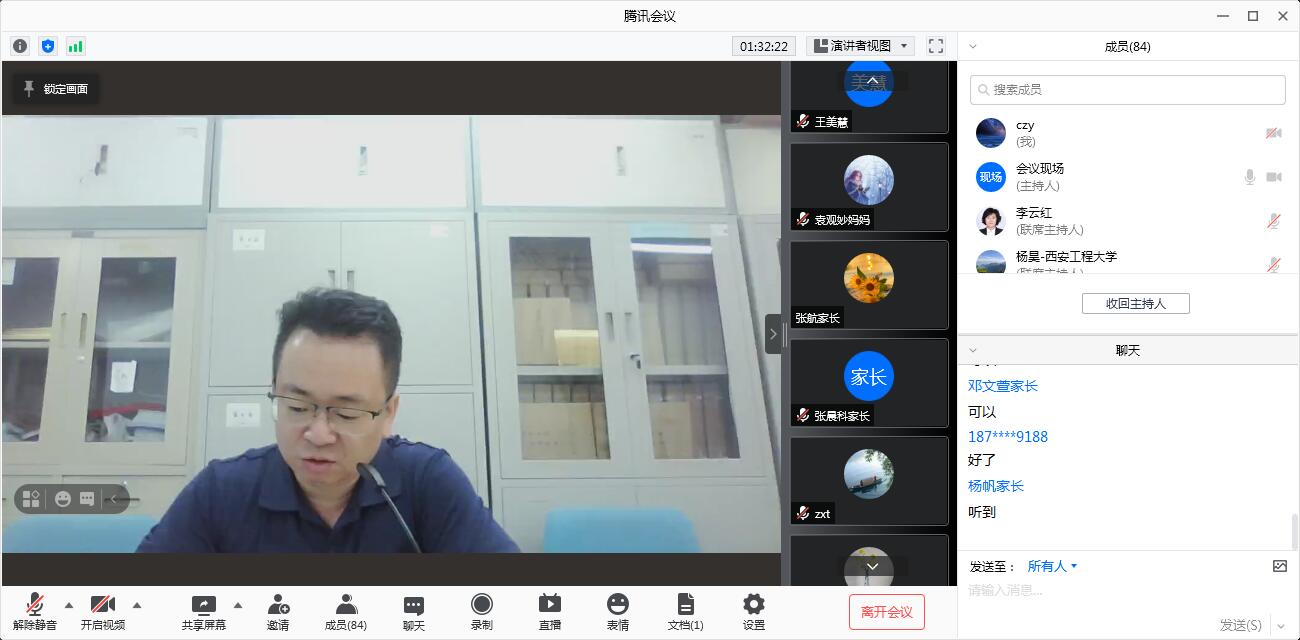Collapse the 成员(84) panel header
This screenshot has width=1300, height=640.
[973, 46]
